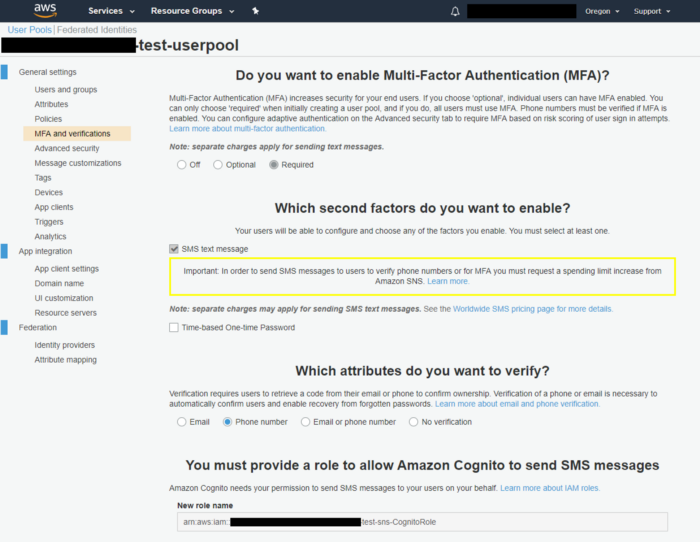700x542 pixels.
Task: Open Users and groups in sidebar
Action: point(66,90)
